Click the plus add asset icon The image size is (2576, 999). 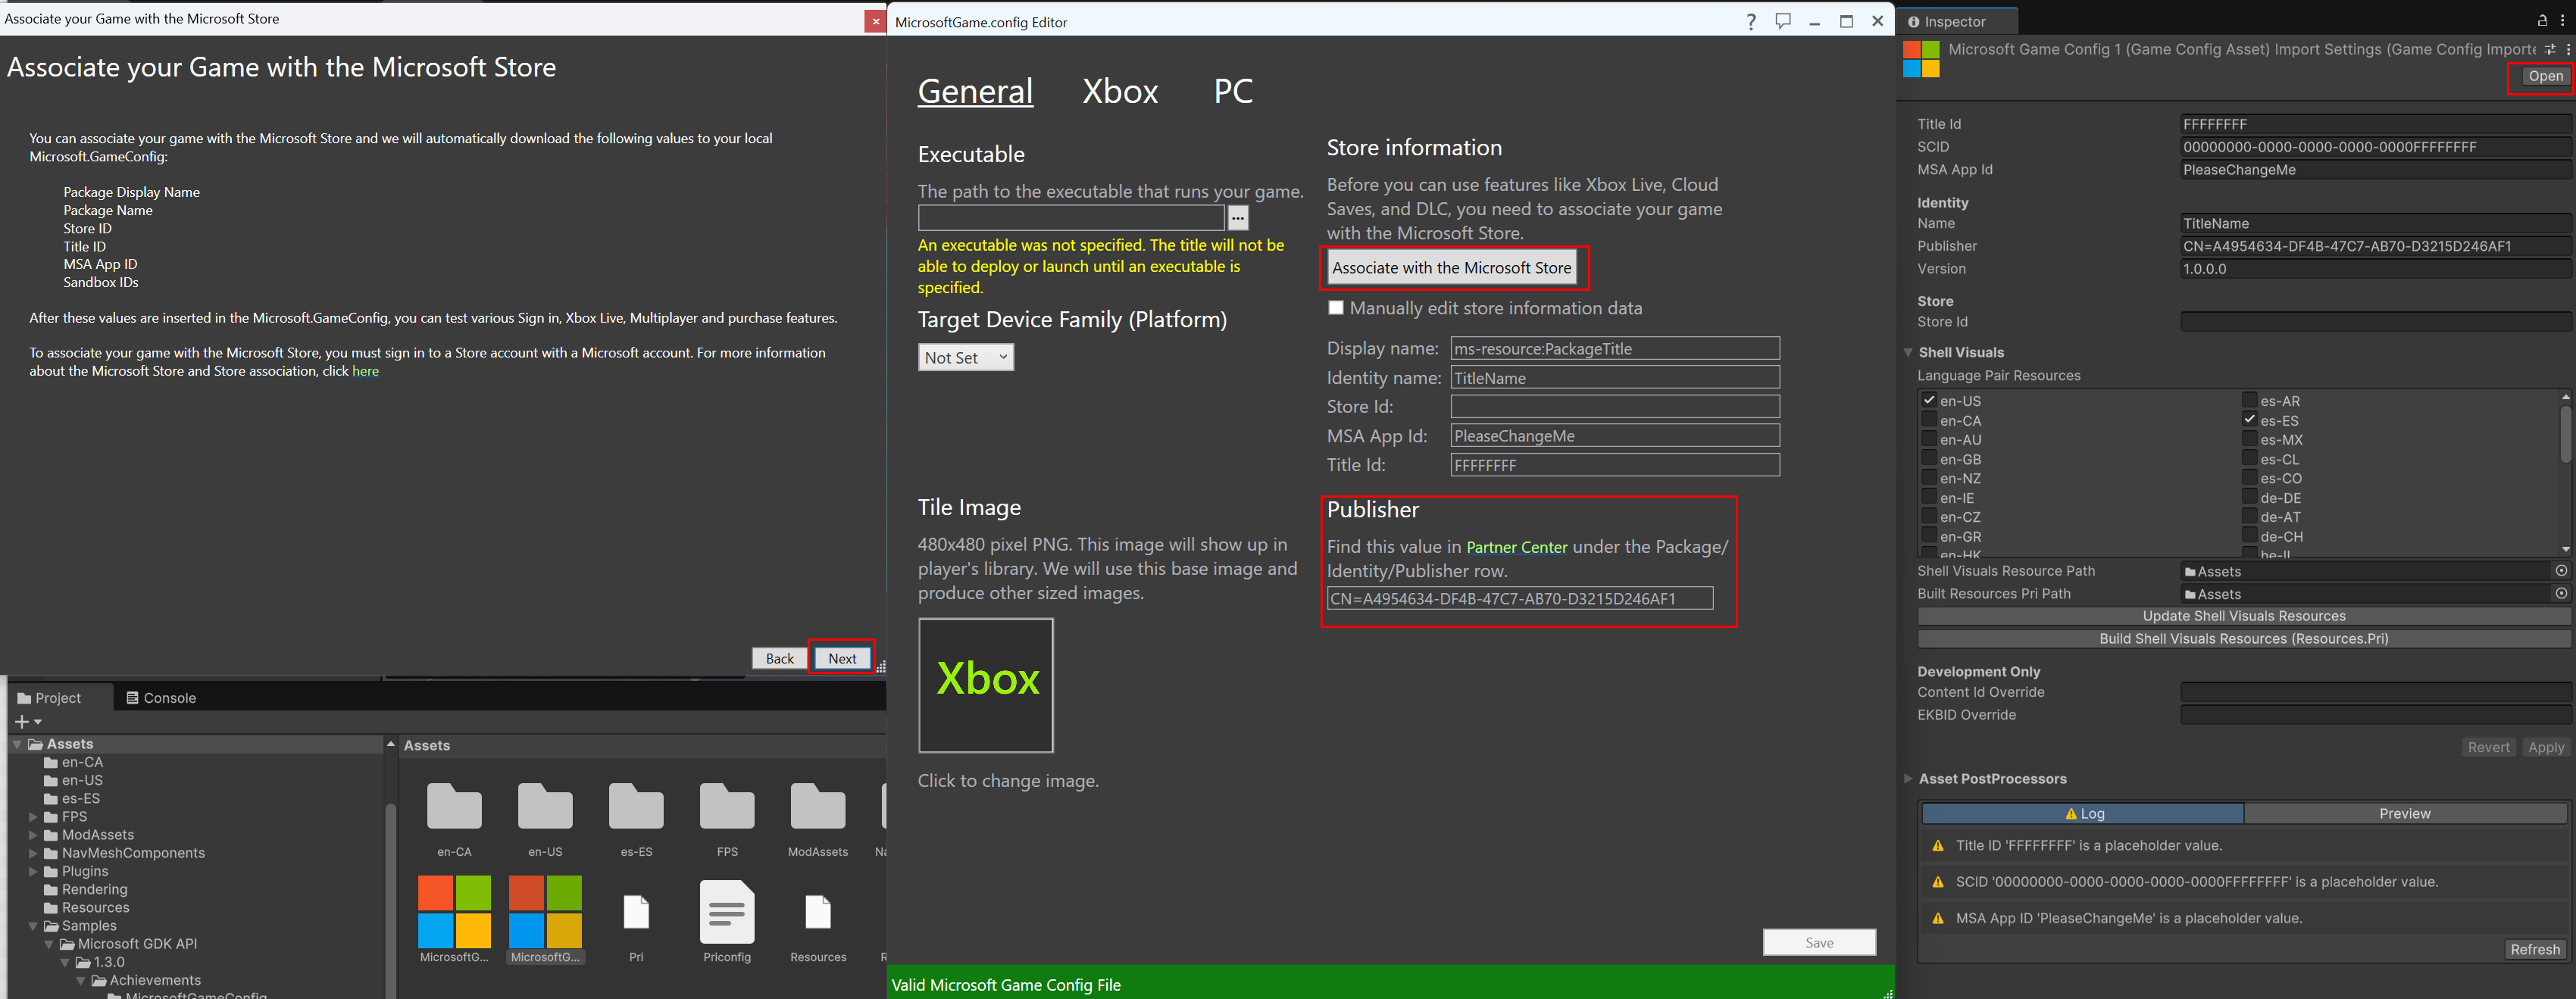click(22, 721)
